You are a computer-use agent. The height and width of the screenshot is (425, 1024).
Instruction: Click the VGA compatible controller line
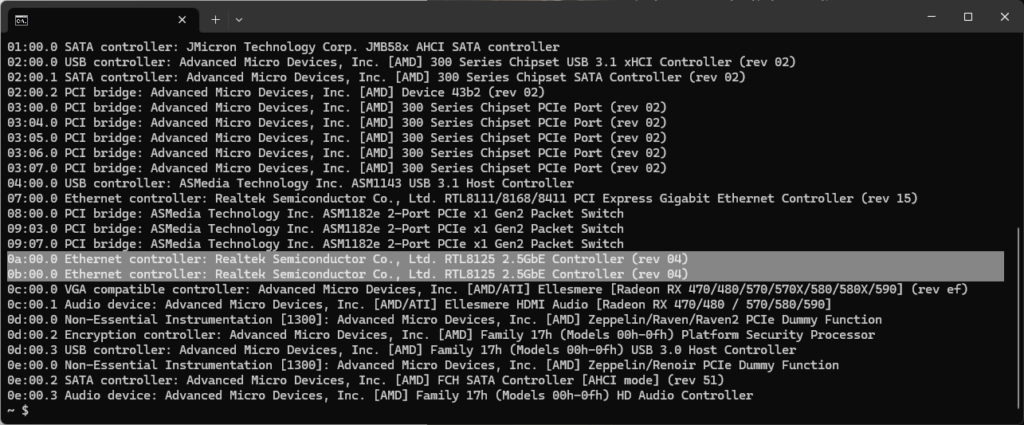coord(487,289)
